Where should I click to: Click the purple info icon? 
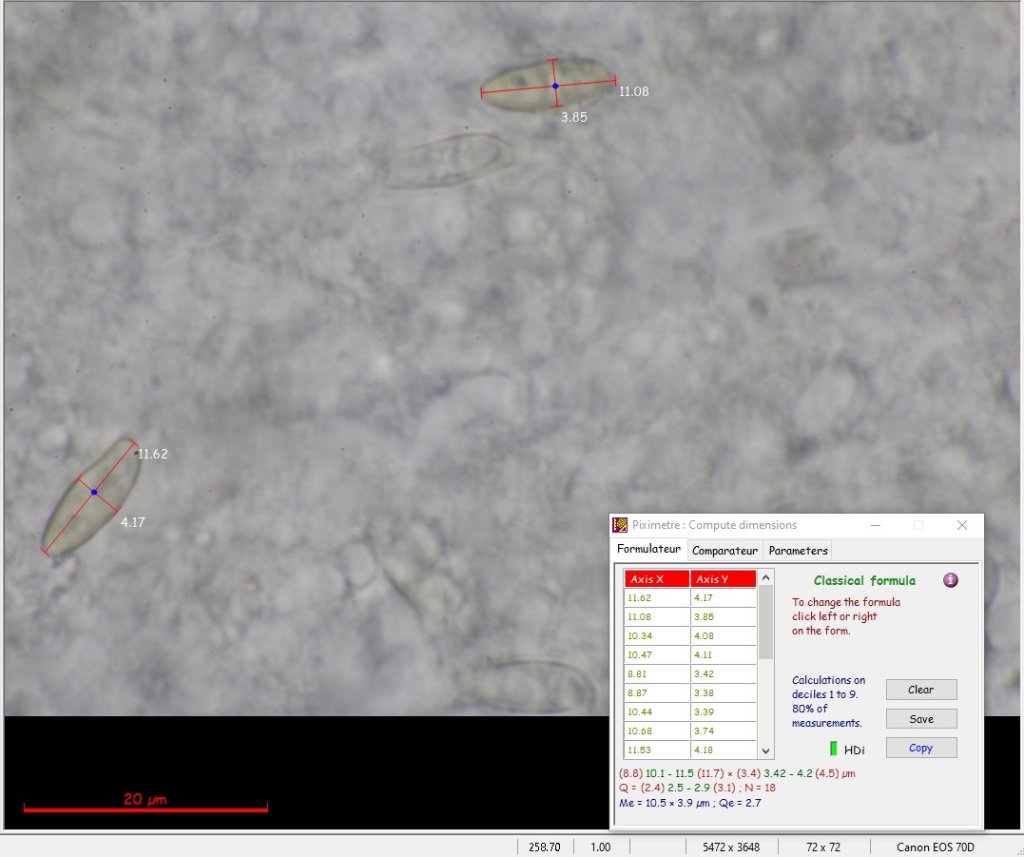[x=950, y=580]
